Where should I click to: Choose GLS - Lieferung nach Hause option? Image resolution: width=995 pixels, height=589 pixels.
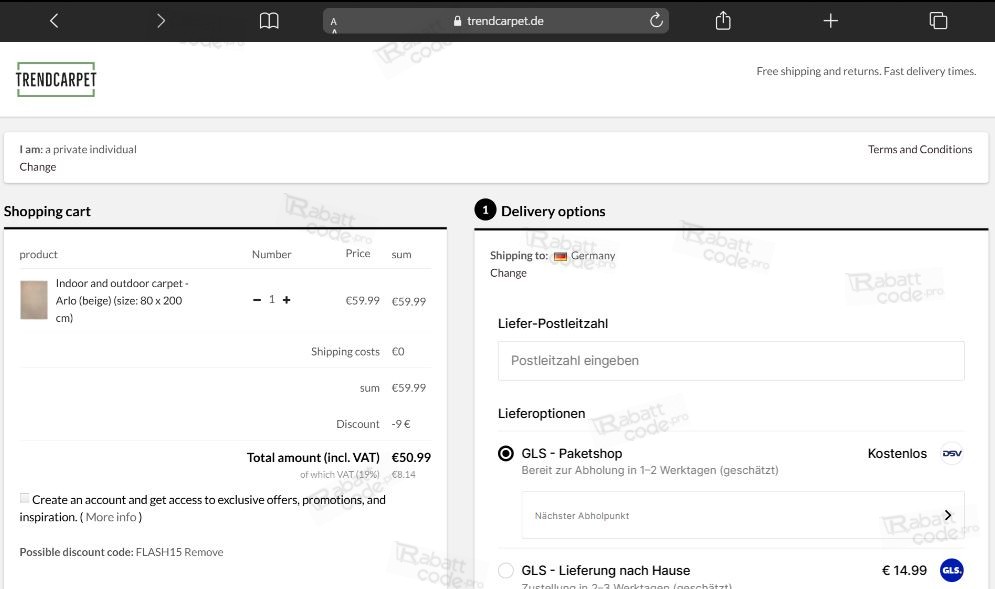506,571
